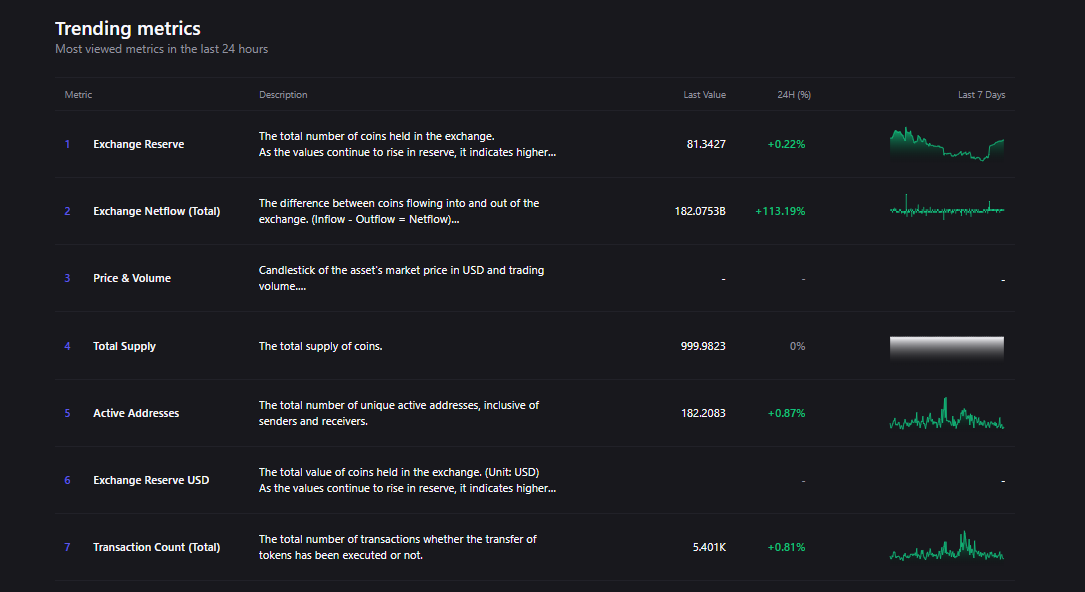The height and width of the screenshot is (592, 1085).
Task: Click the Price & Volume candlestick description
Action: [x=401, y=278]
